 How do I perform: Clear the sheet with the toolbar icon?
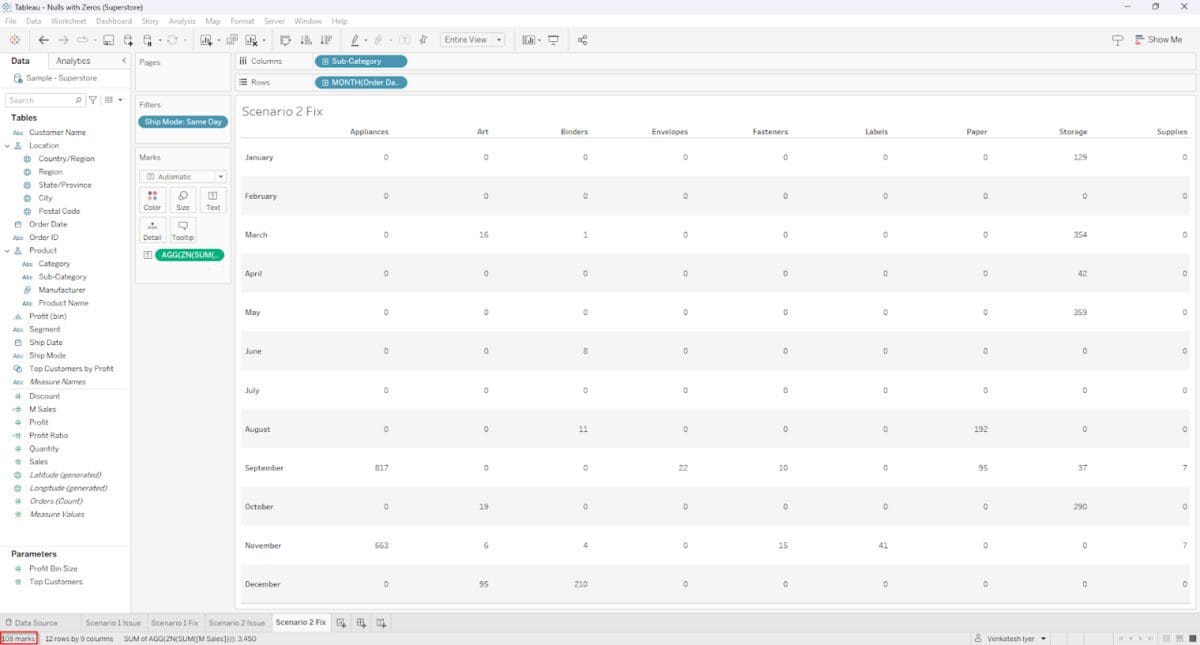(251, 40)
